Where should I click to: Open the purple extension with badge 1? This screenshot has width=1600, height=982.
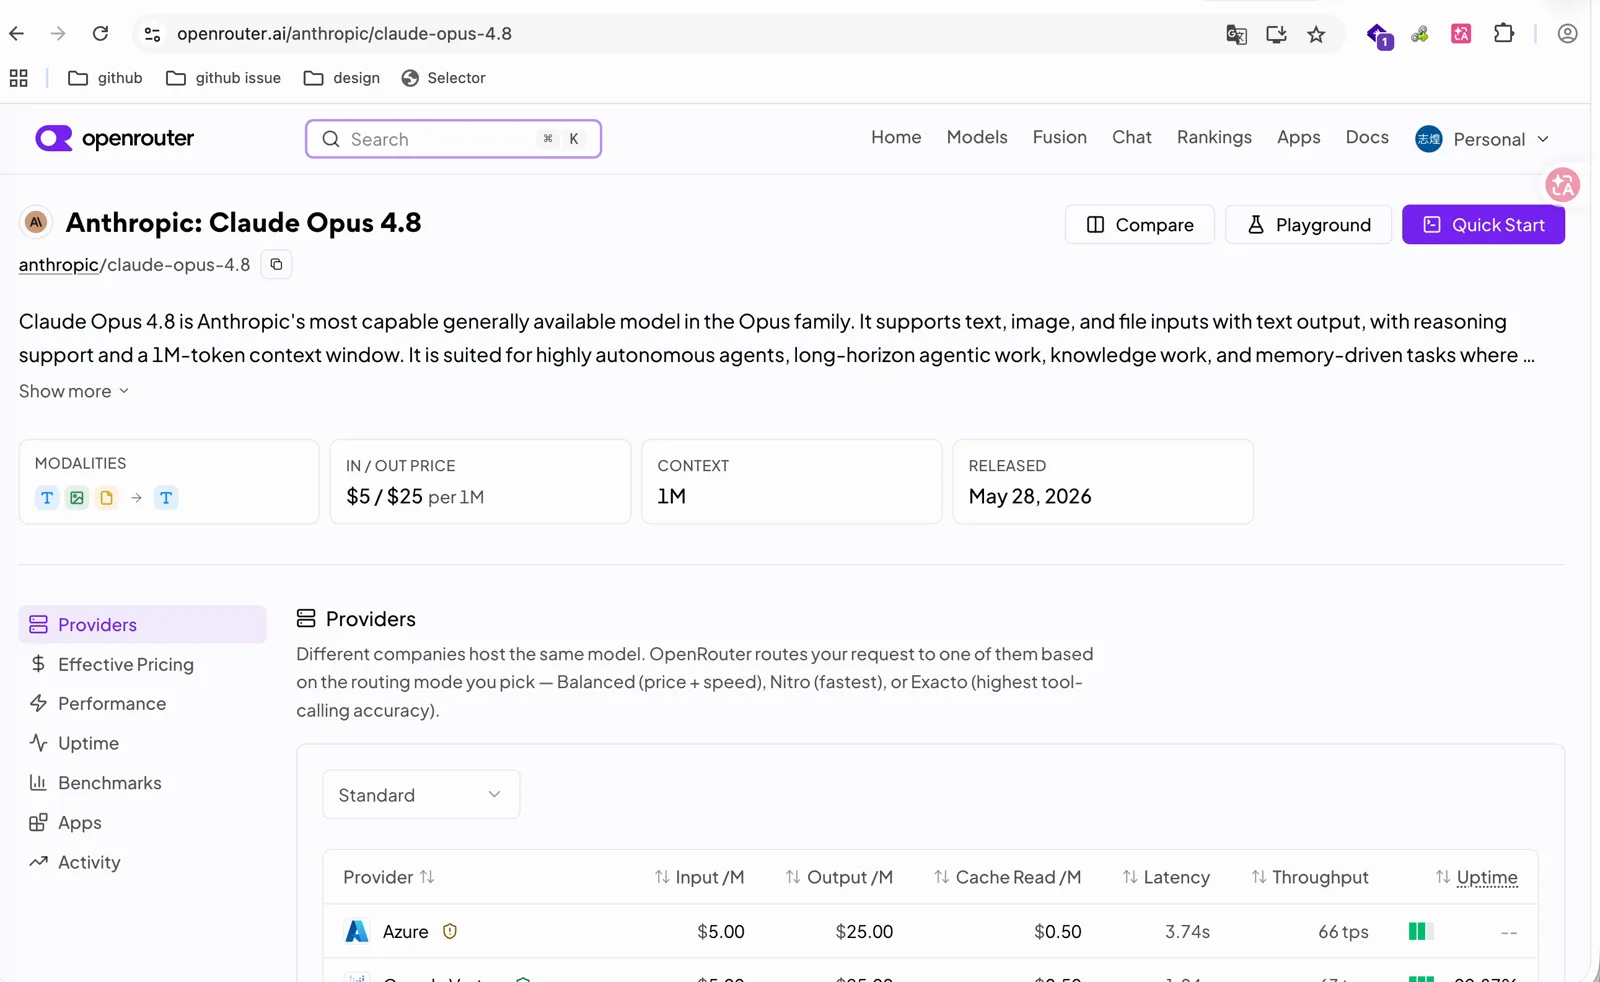(x=1379, y=36)
